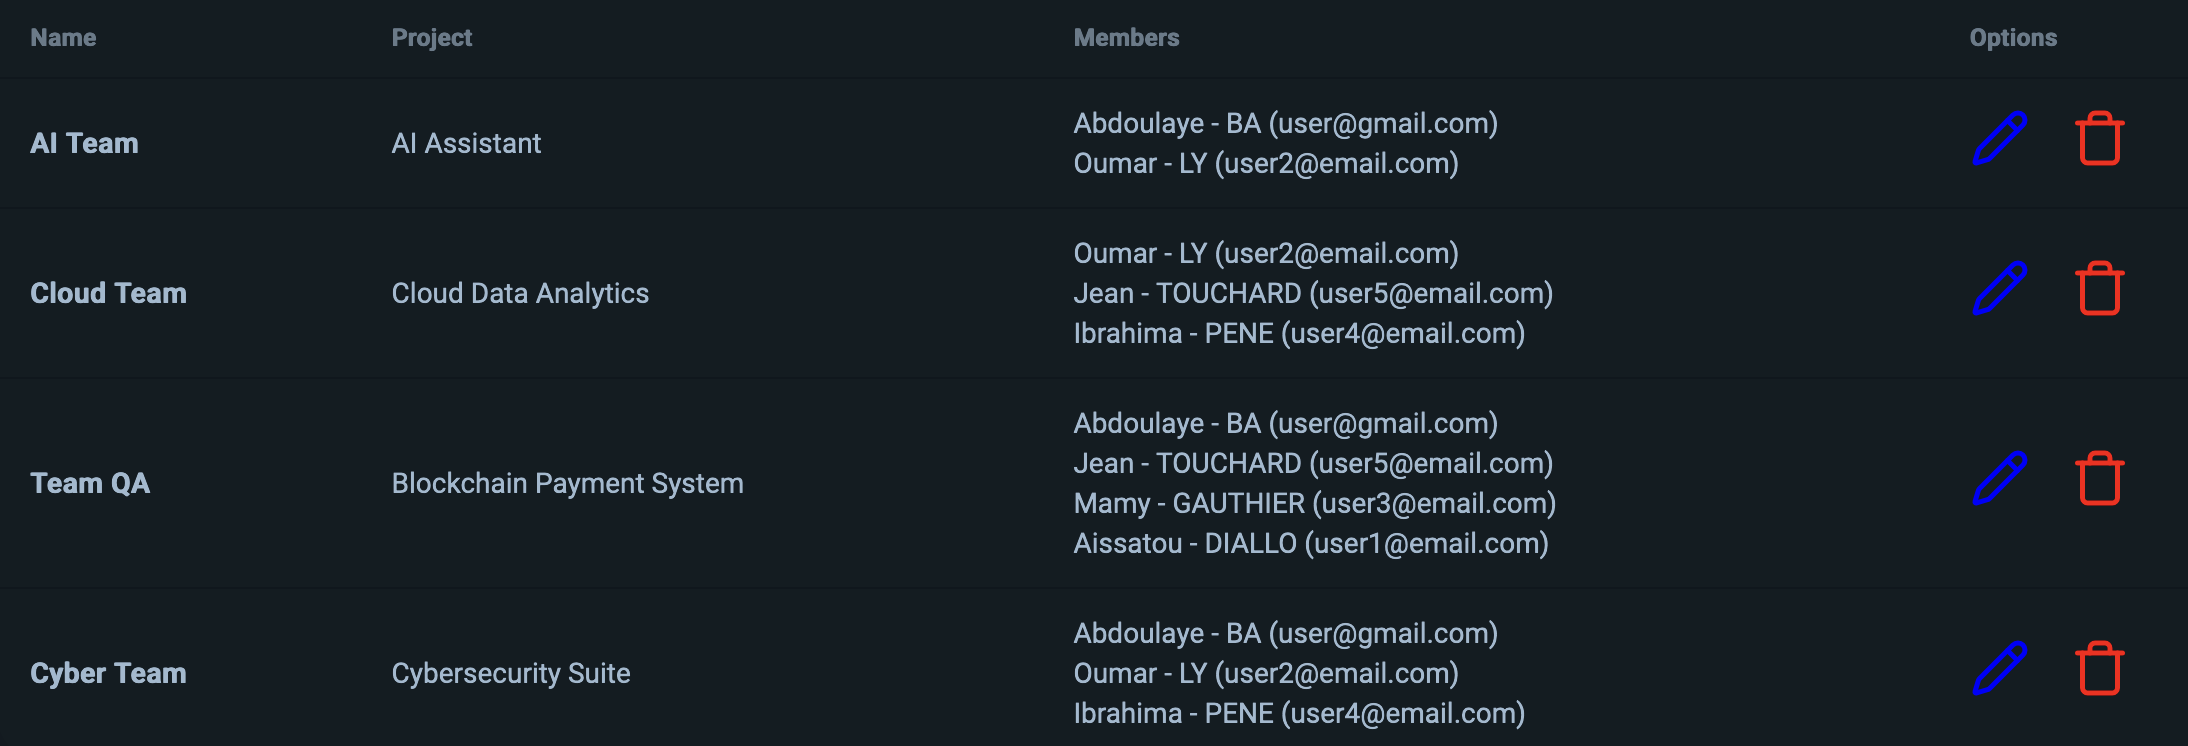The image size is (2188, 746).
Task: Open edit for Team QA
Action: (x=2000, y=479)
